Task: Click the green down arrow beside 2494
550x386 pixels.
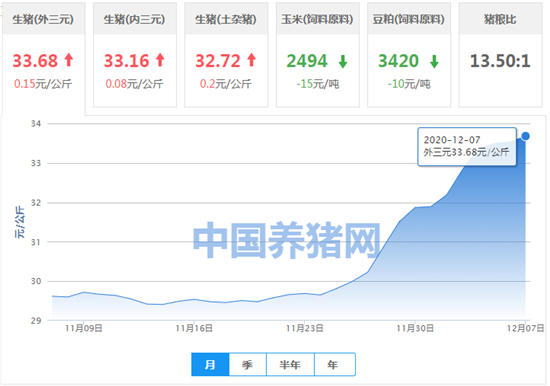Action: (x=343, y=61)
